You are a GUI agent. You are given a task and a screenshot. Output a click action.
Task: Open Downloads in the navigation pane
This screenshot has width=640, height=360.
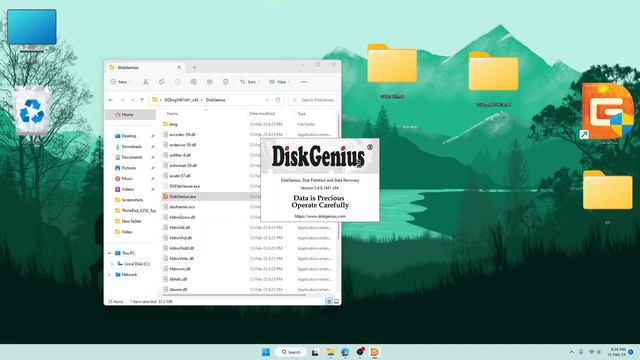(131, 147)
